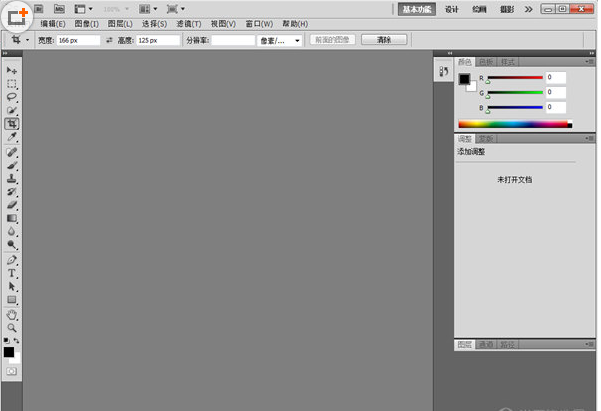Select the Move tool
The width and height of the screenshot is (601, 411).
(11, 70)
